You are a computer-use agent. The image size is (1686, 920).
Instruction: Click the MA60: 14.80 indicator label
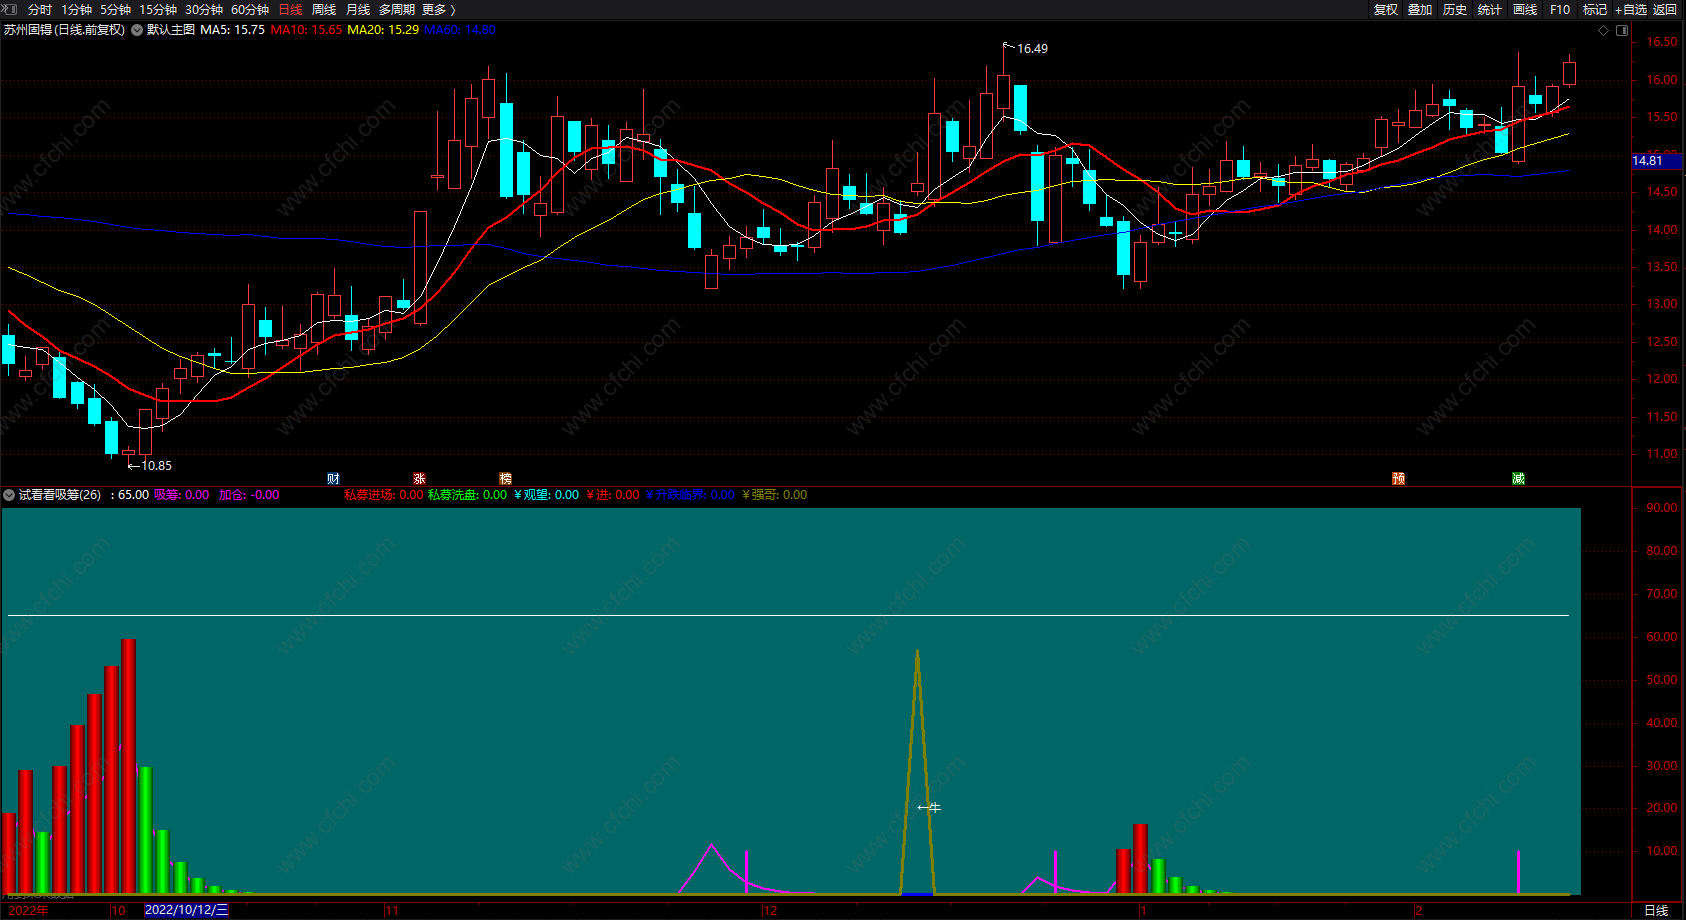pyautogui.click(x=460, y=30)
